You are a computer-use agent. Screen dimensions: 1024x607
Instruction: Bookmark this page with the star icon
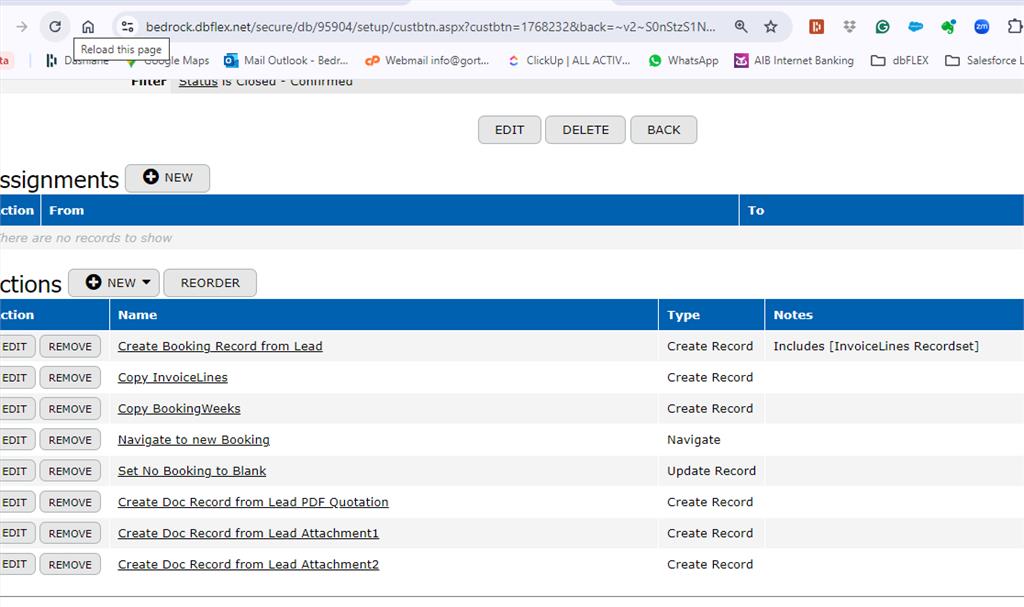point(770,27)
